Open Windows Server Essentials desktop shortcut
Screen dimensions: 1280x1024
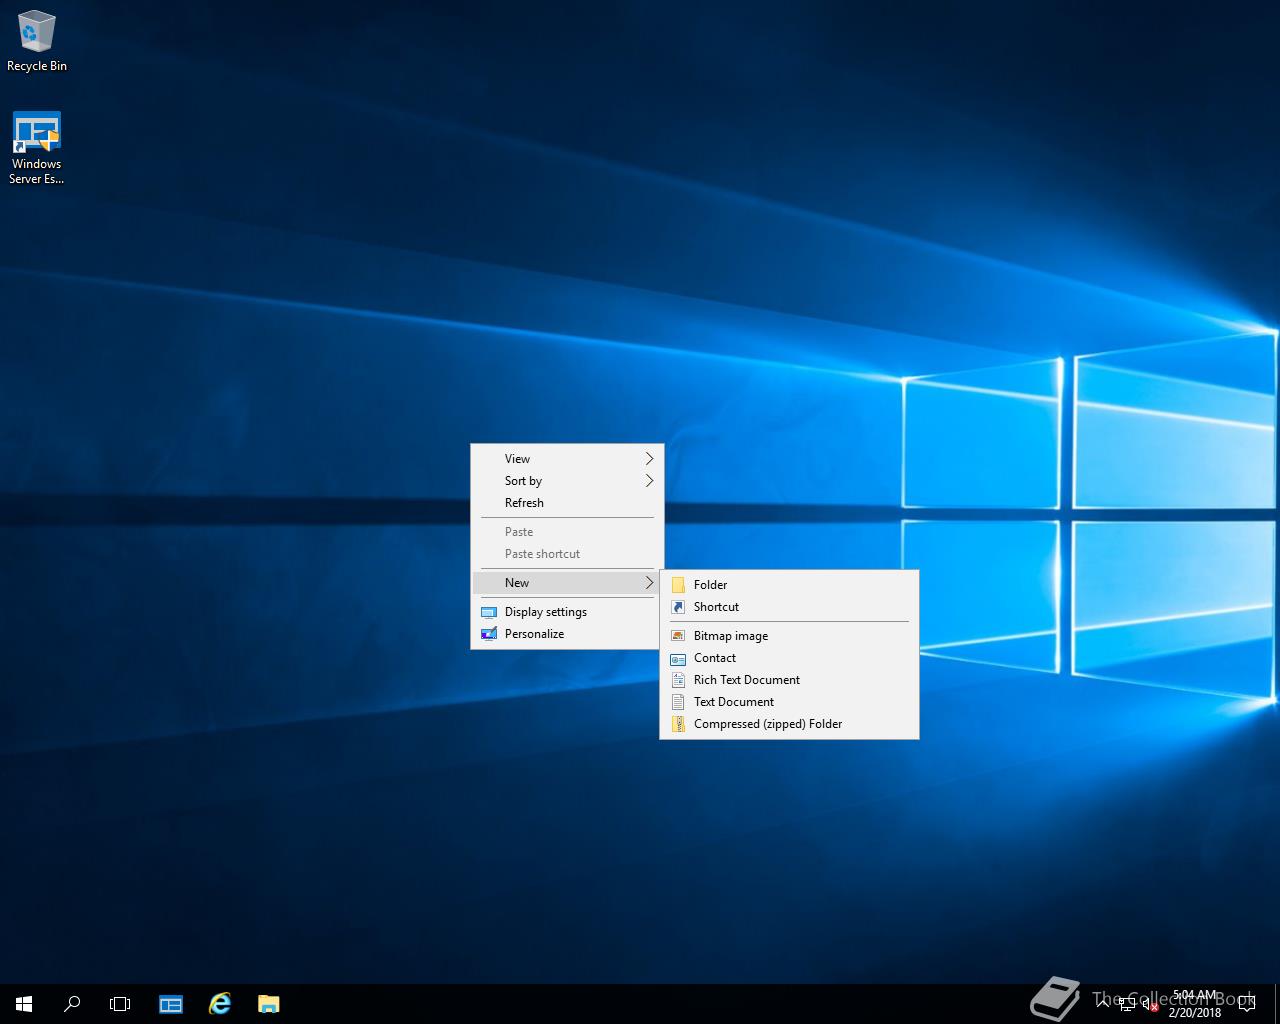click(37, 147)
